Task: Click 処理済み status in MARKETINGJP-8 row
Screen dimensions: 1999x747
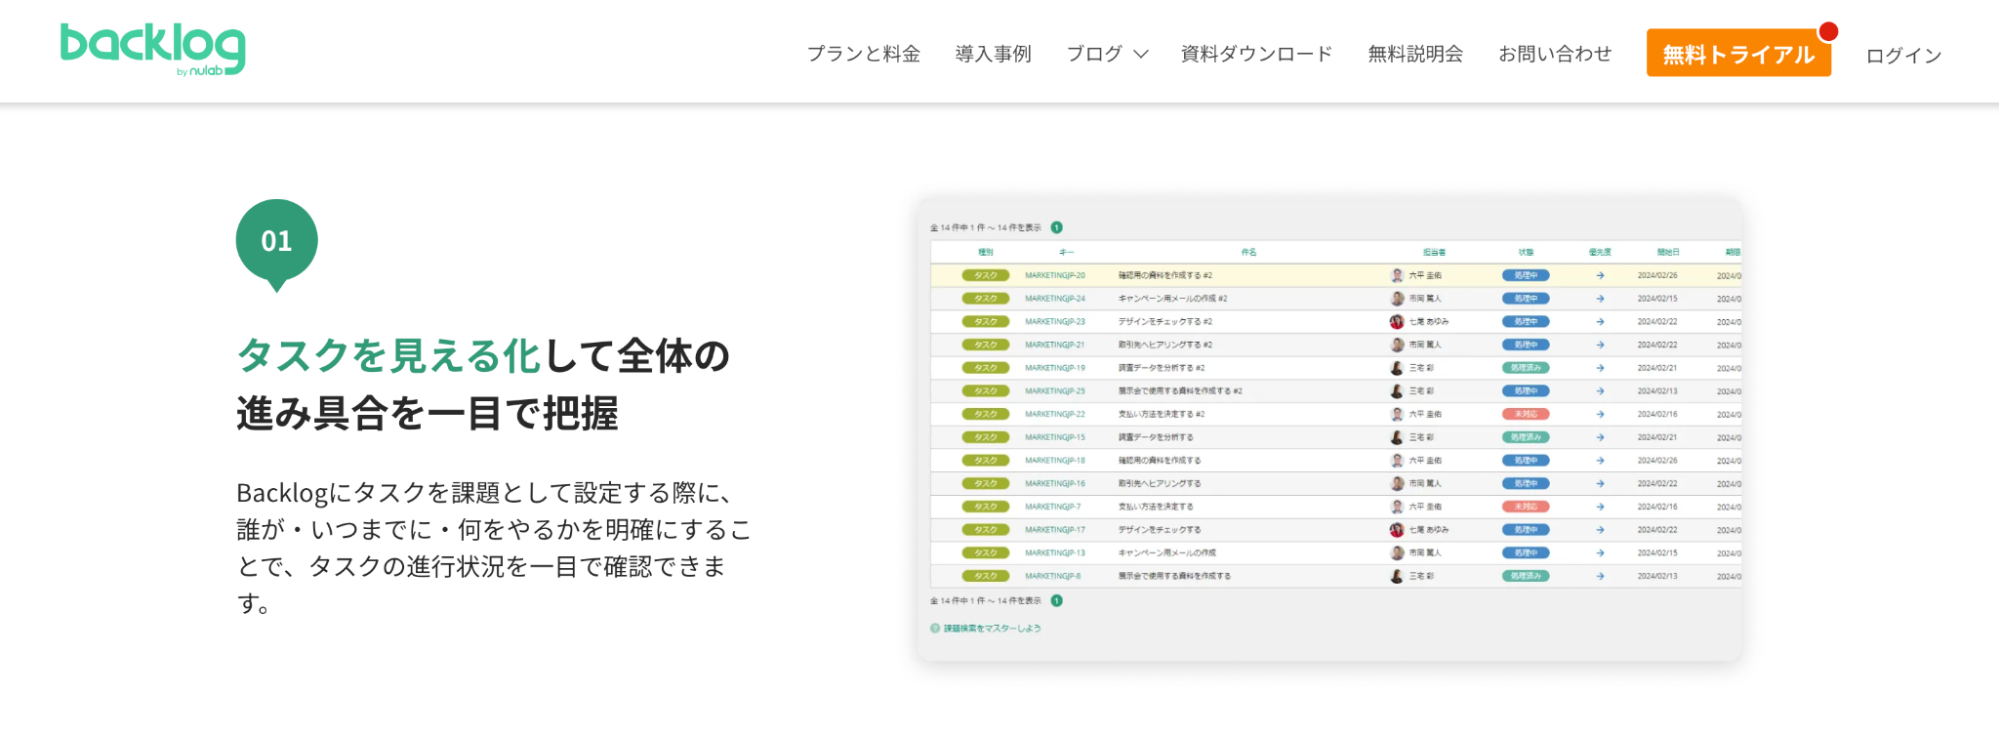Action: click(x=1525, y=576)
